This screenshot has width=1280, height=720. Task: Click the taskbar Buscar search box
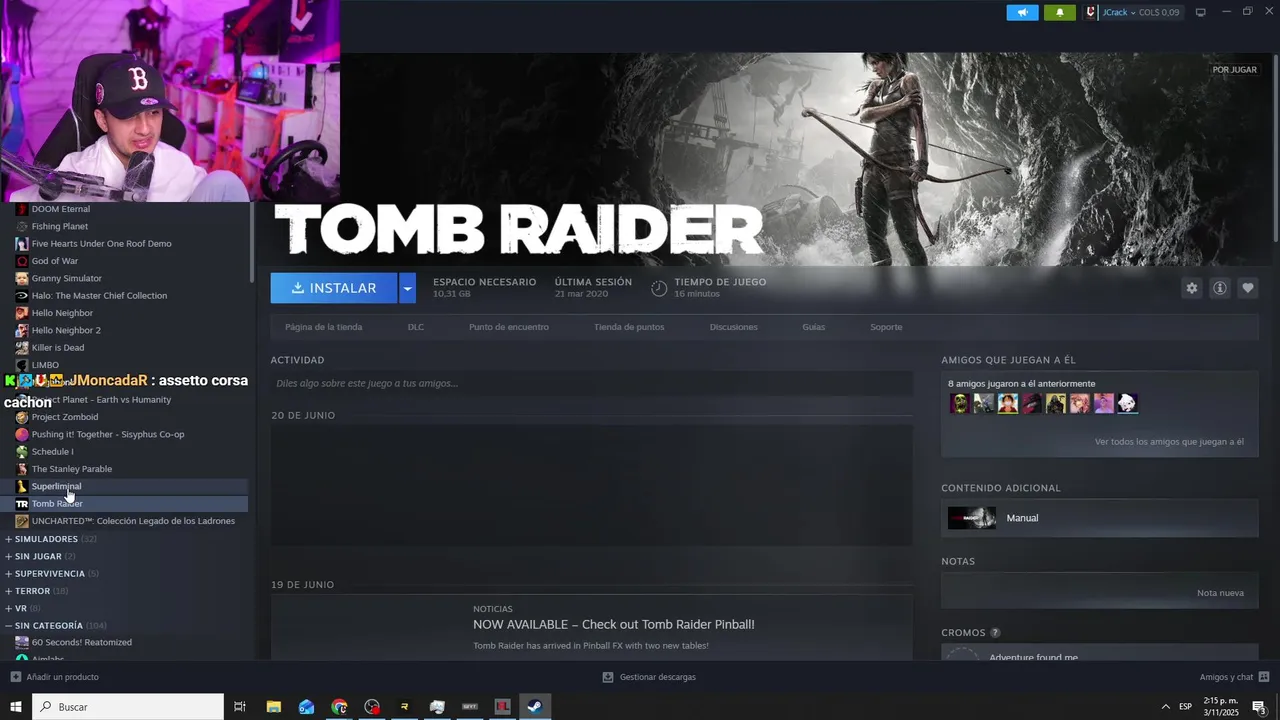click(128, 707)
